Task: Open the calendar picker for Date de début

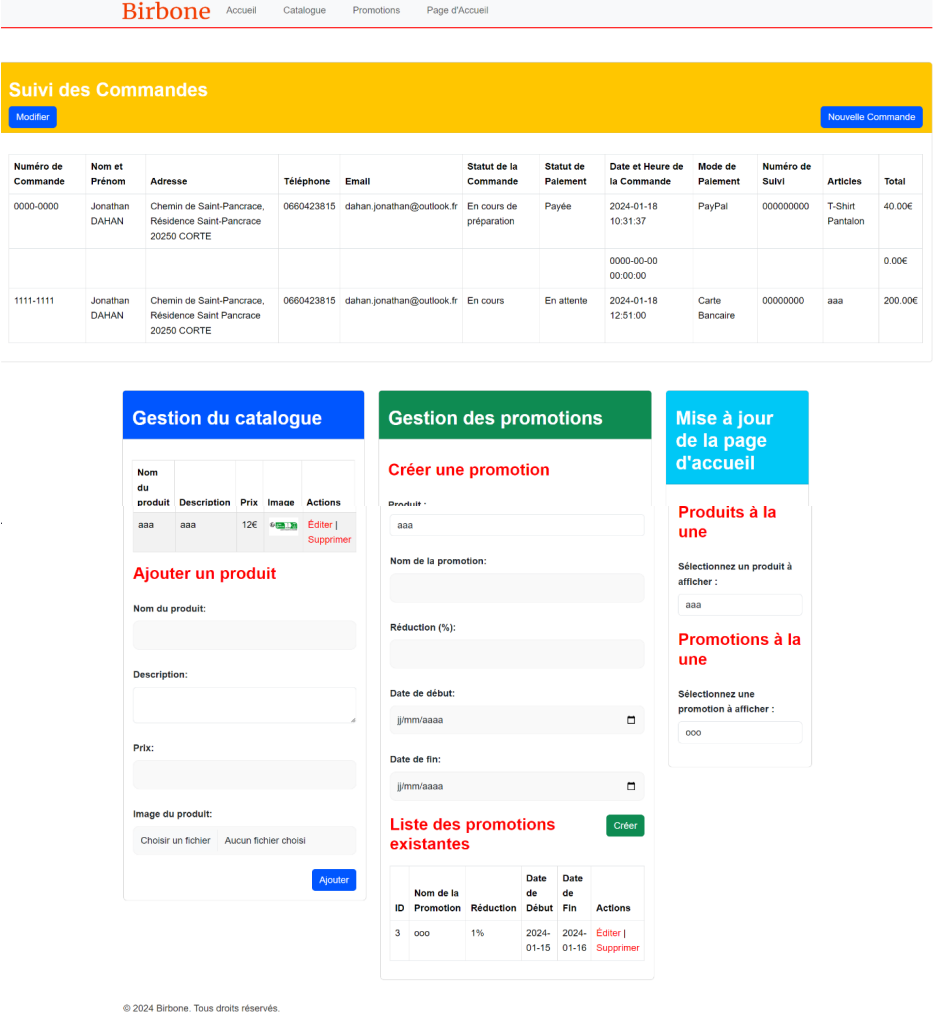Action: pos(630,720)
